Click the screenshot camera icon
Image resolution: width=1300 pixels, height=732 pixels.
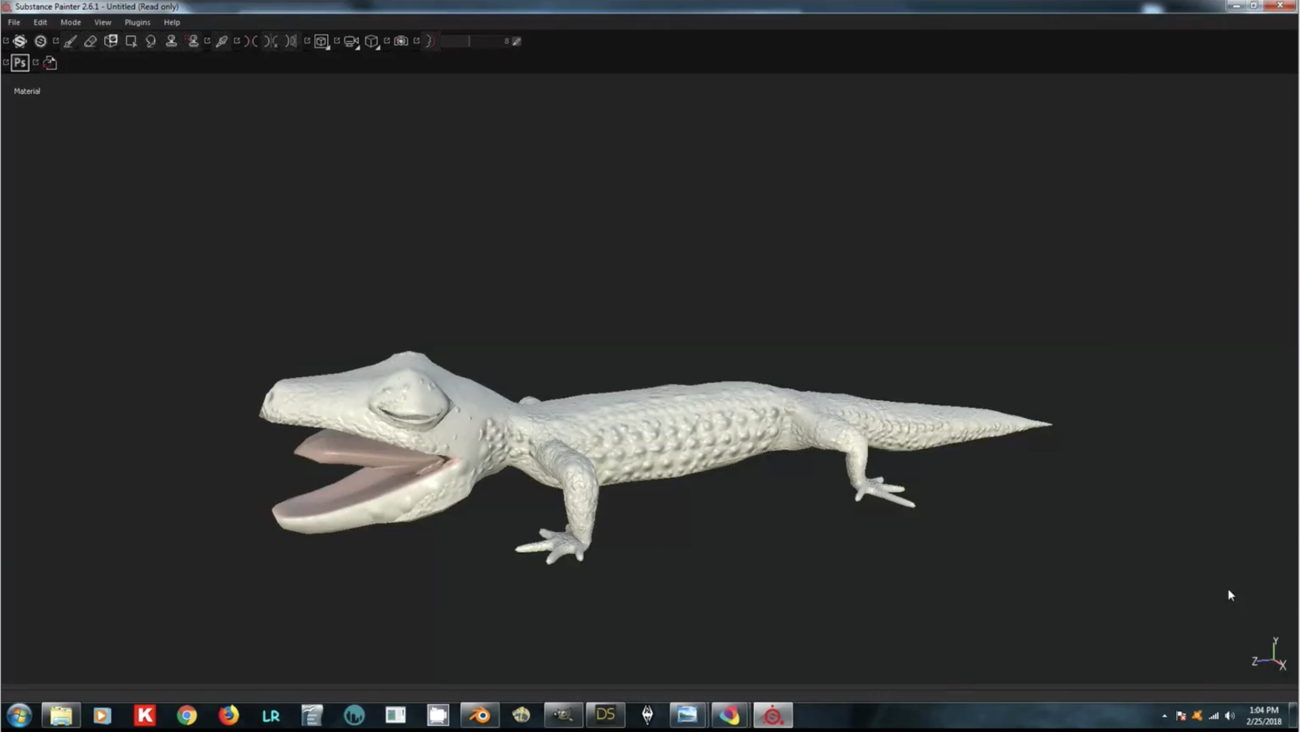point(401,41)
